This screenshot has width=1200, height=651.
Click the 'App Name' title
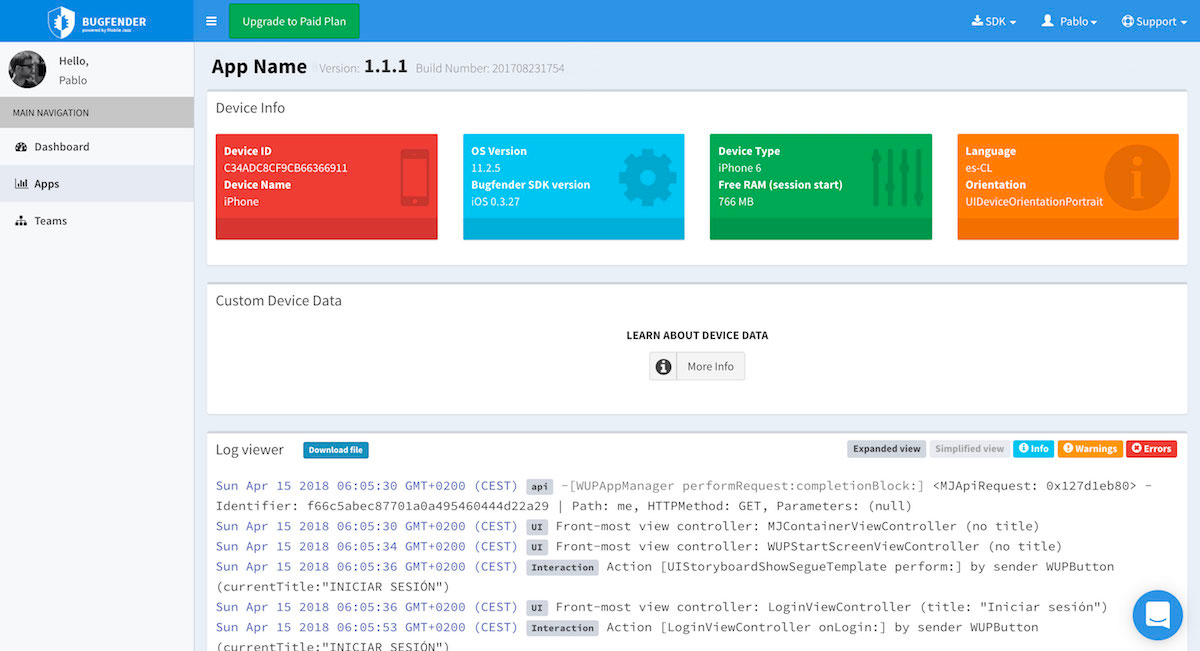[259, 67]
